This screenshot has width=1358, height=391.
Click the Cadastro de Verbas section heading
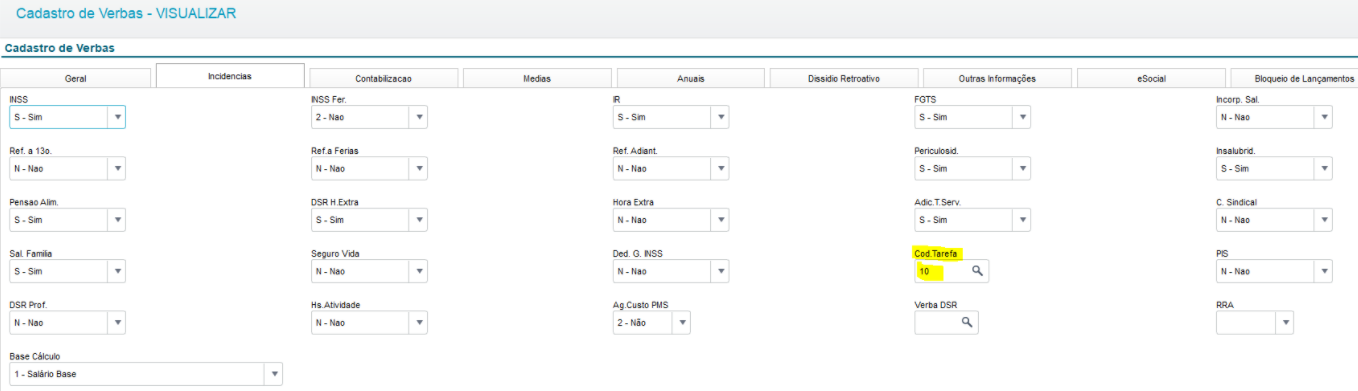pos(59,48)
